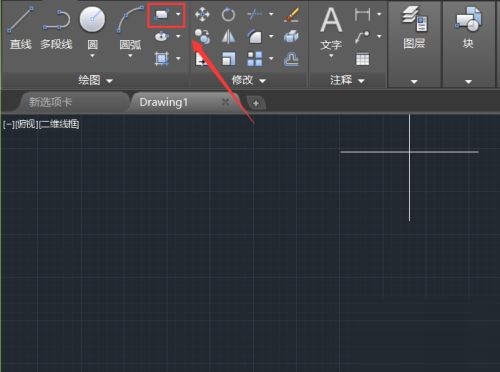Activate the Trim tool
500x372 pixels.
pyautogui.click(x=255, y=14)
